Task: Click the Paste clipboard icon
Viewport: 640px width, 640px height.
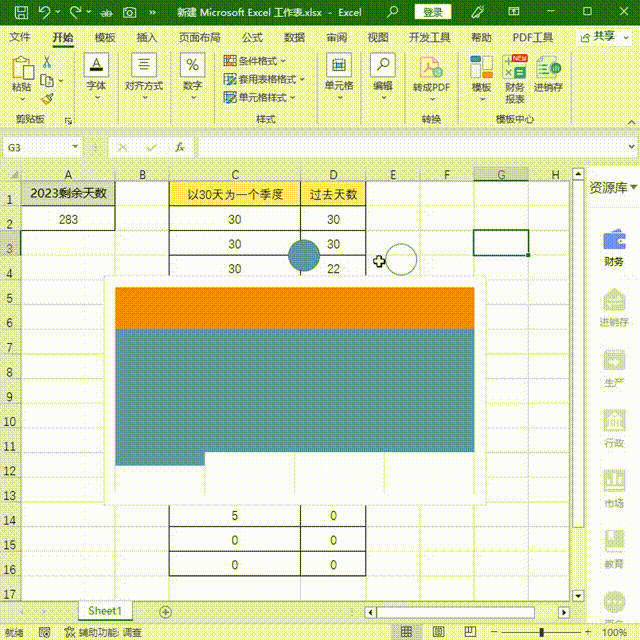Action: (x=22, y=68)
